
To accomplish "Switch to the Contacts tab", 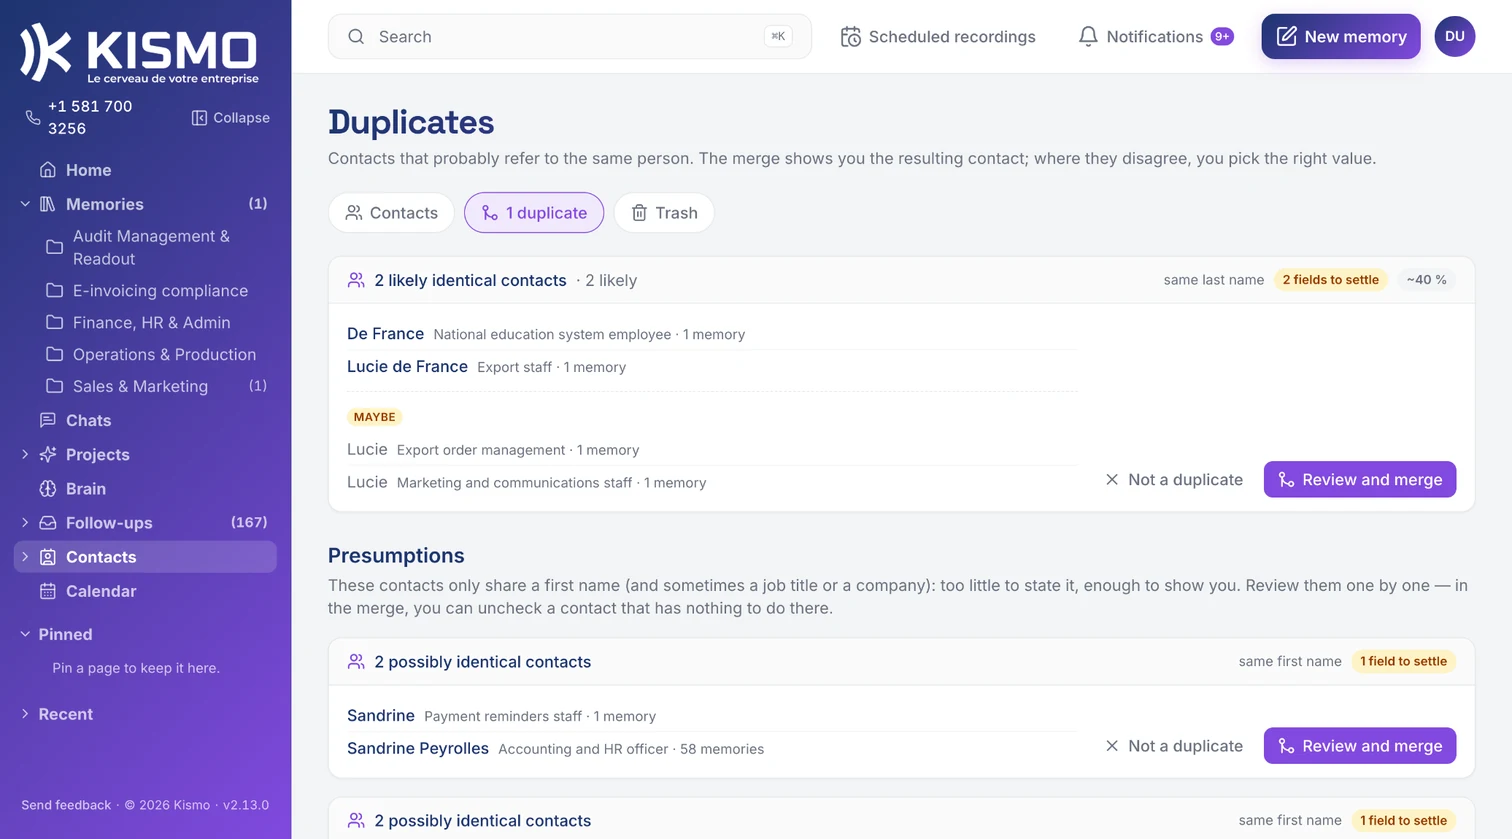I will [391, 213].
